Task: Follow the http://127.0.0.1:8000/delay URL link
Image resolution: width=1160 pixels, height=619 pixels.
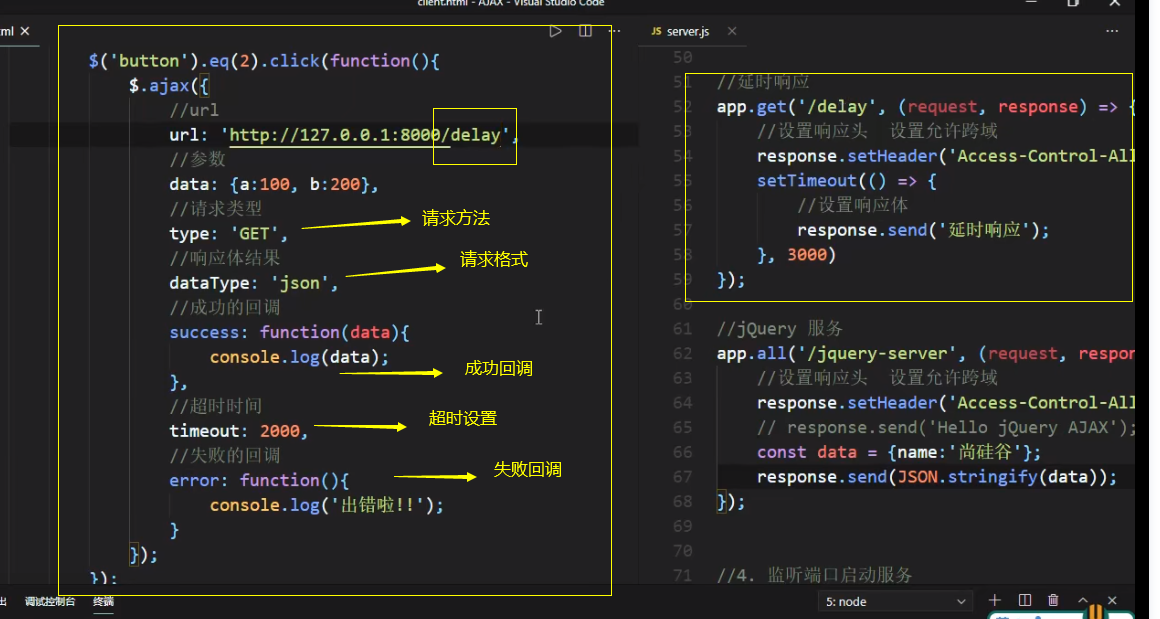Action: [365, 135]
